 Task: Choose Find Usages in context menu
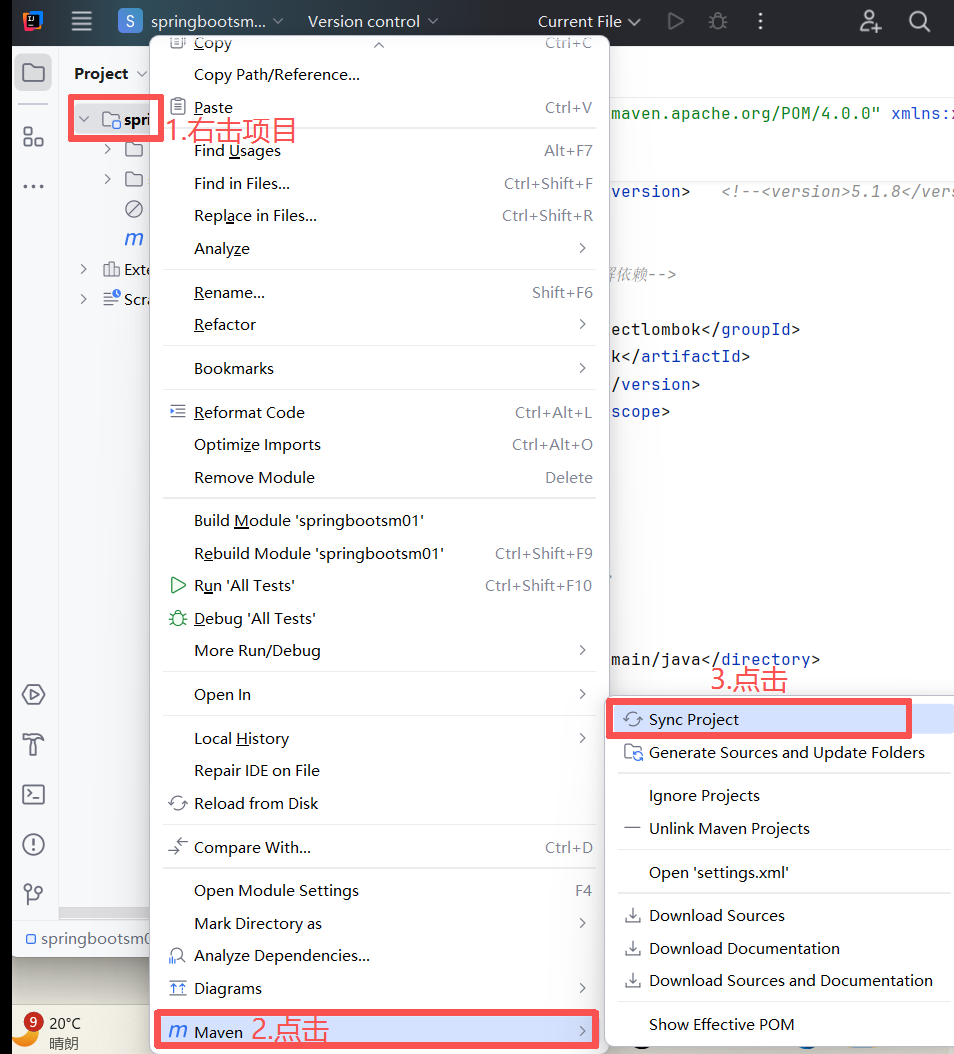coord(379,151)
